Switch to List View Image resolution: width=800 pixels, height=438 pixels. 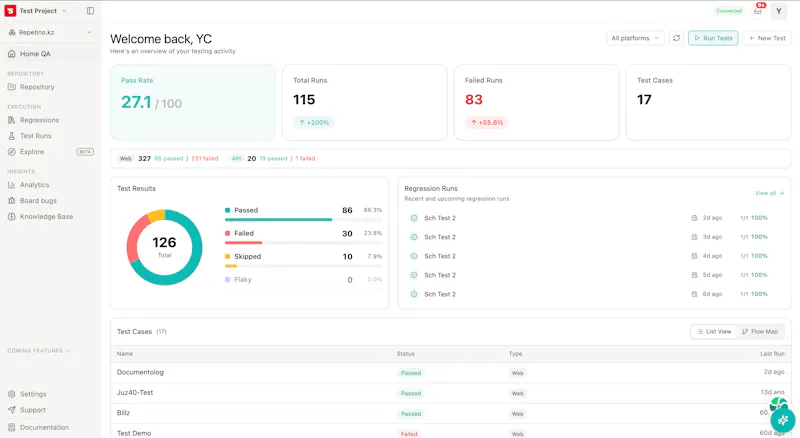(714, 332)
